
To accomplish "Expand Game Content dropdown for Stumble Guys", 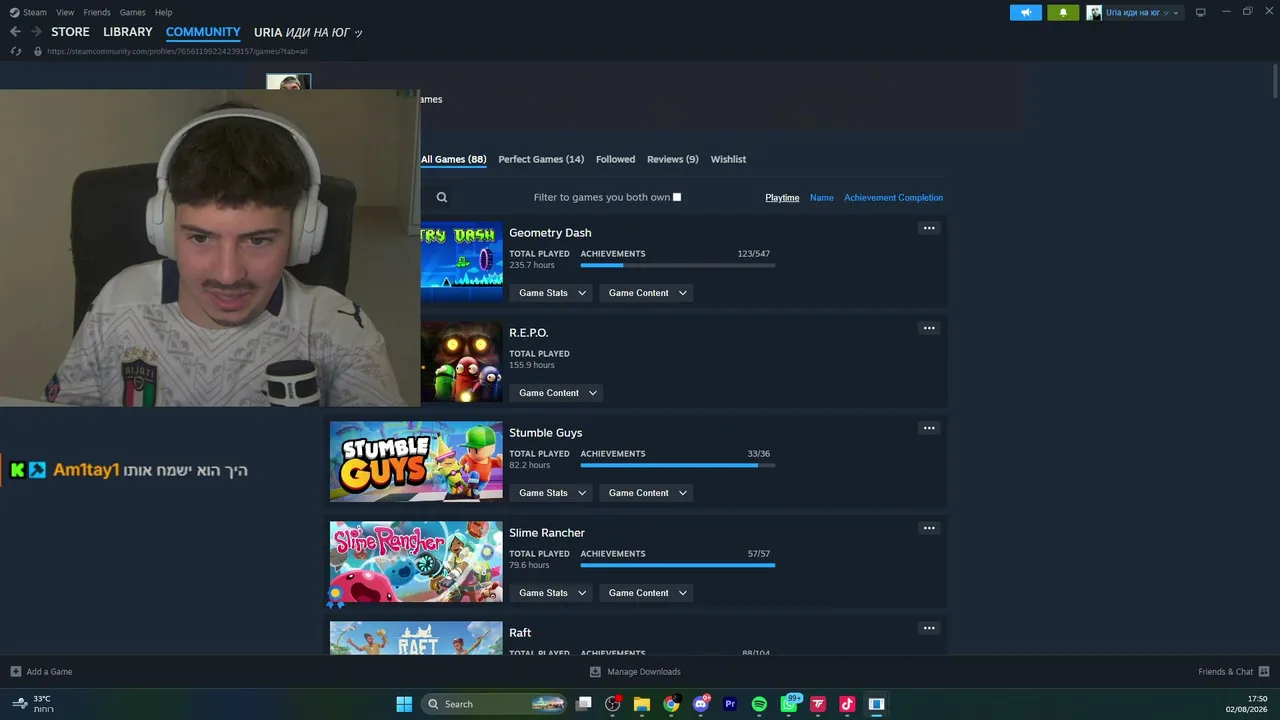I will (648, 493).
